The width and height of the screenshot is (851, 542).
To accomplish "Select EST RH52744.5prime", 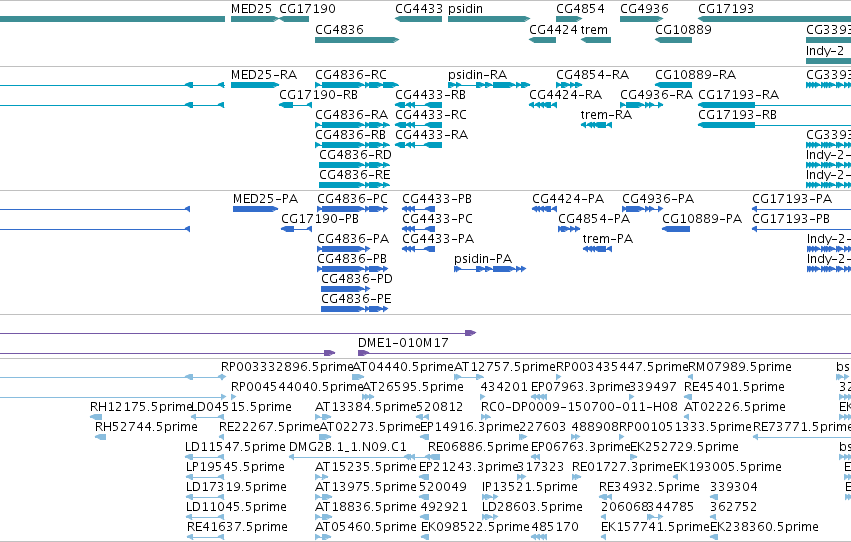I will tap(146, 427).
